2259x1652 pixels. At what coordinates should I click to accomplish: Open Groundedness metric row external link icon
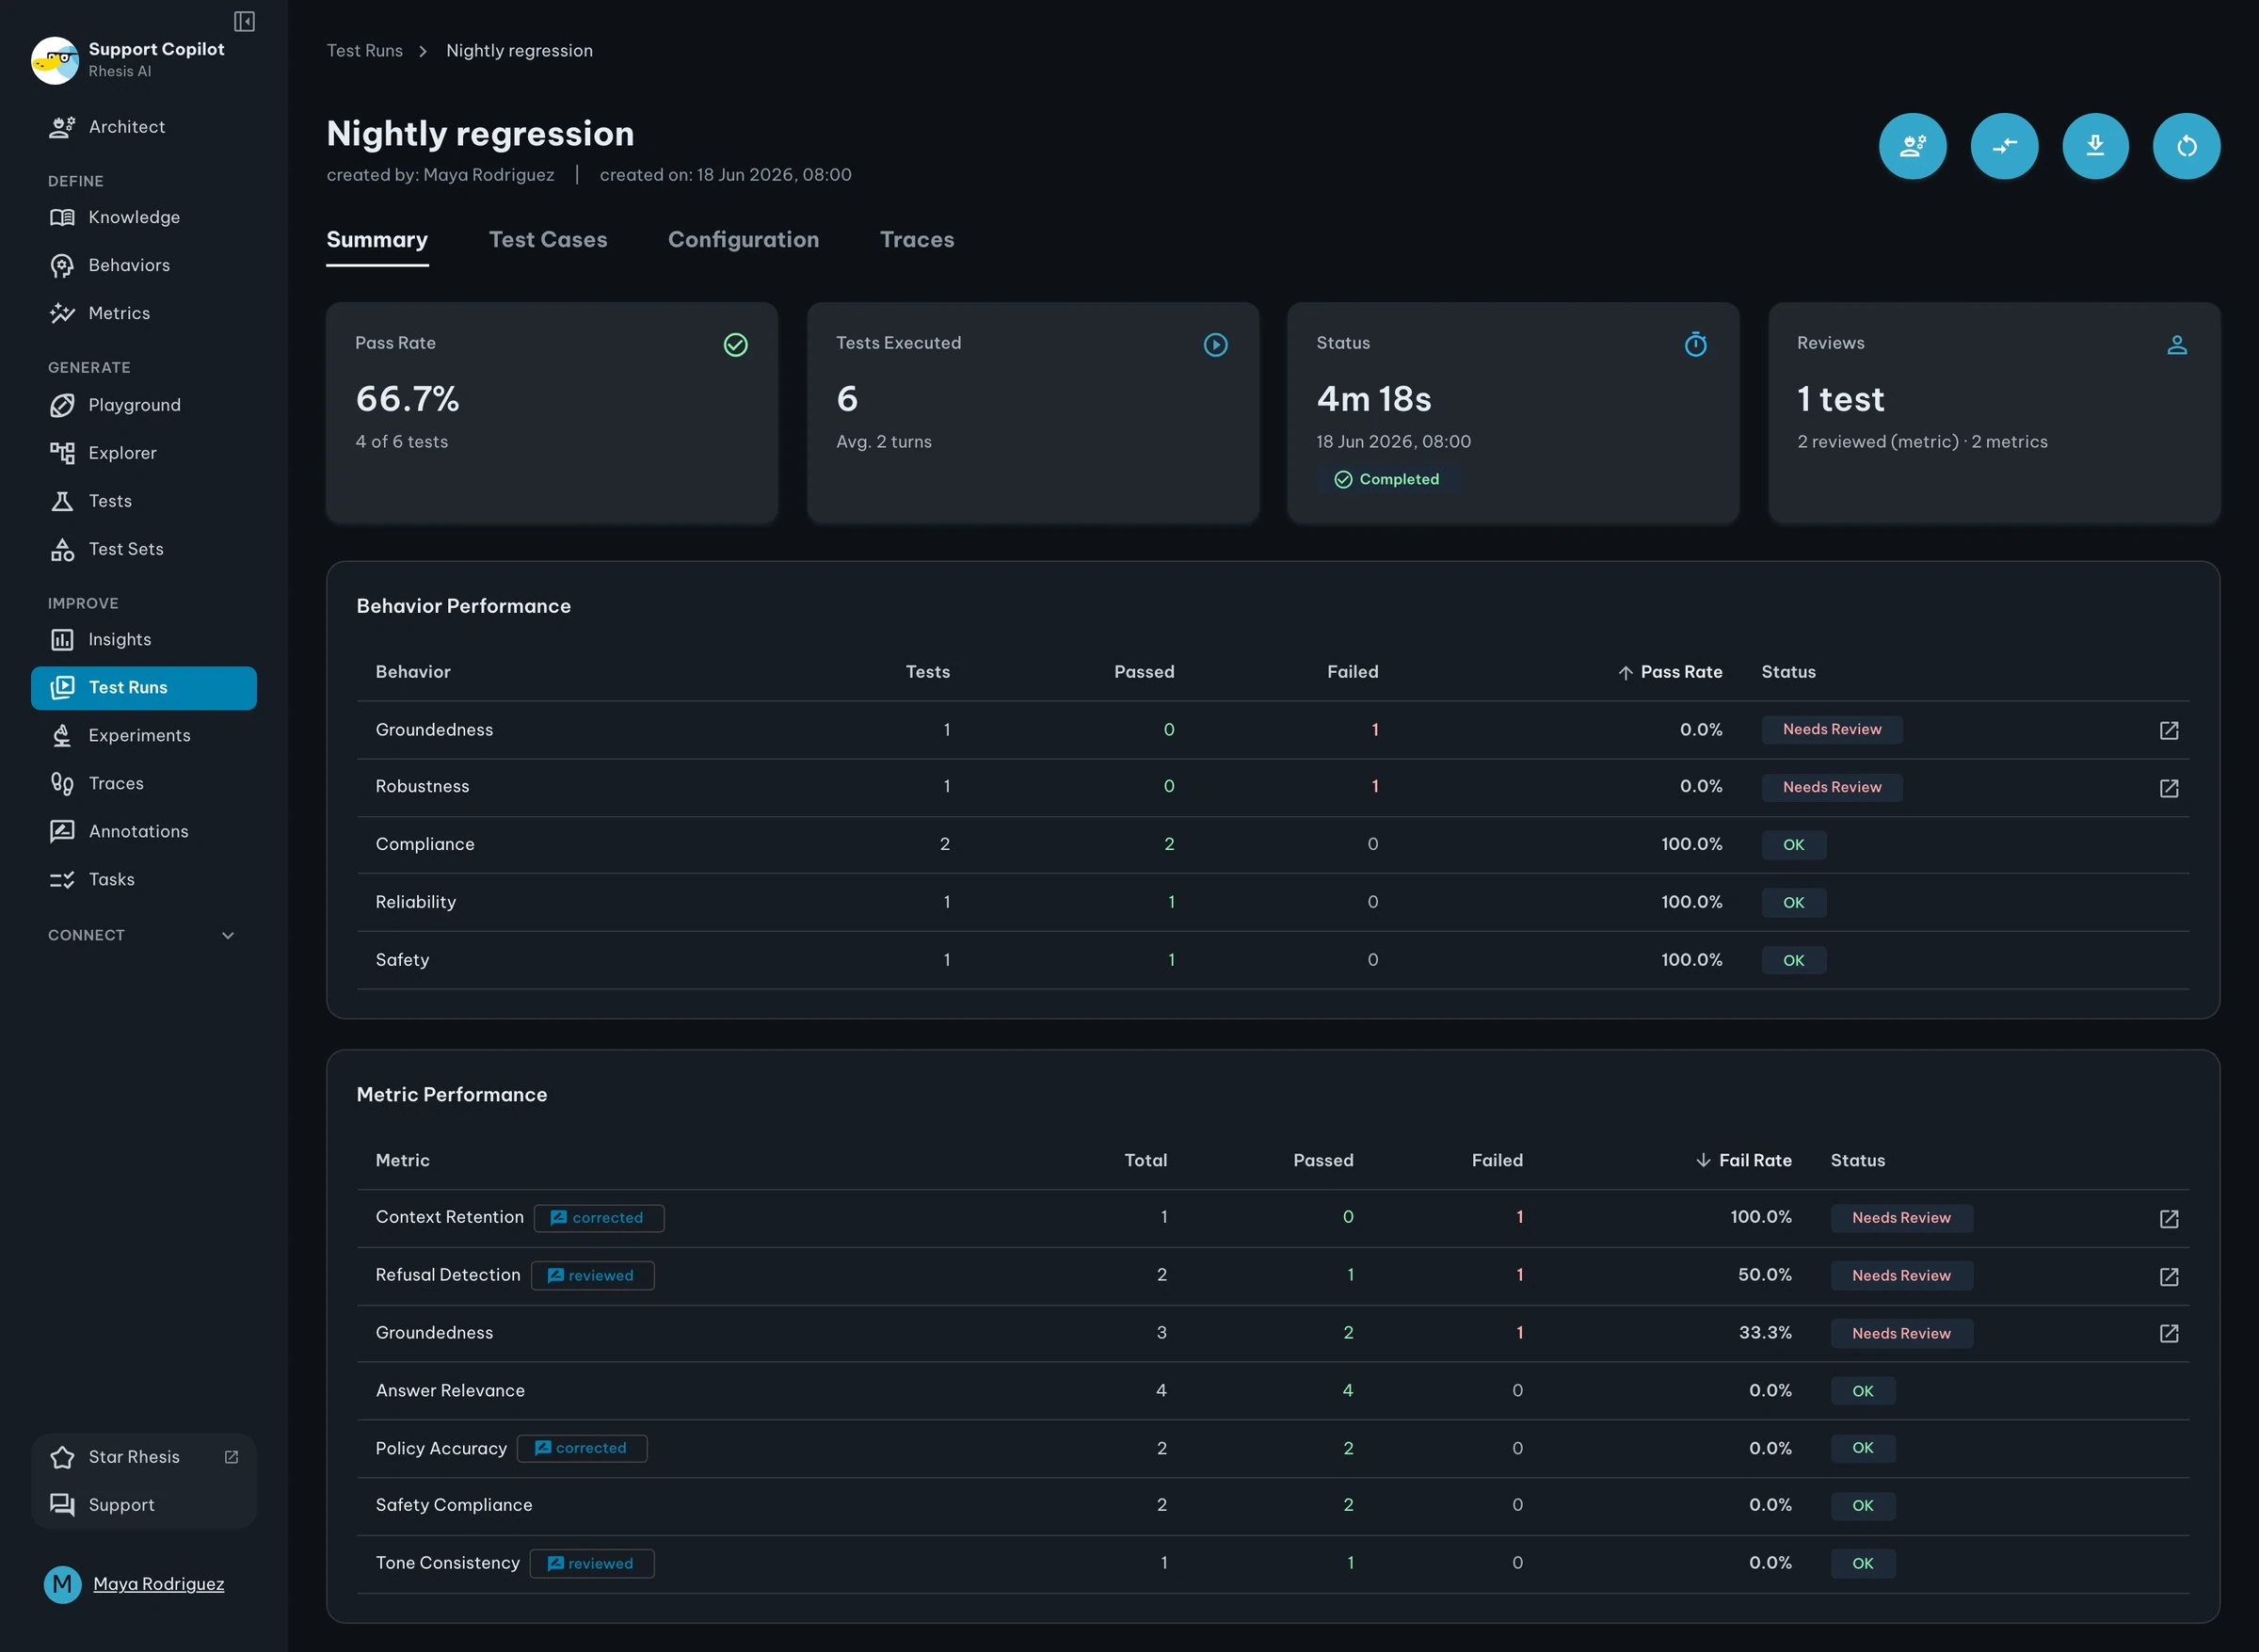pyautogui.click(x=2168, y=1333)
